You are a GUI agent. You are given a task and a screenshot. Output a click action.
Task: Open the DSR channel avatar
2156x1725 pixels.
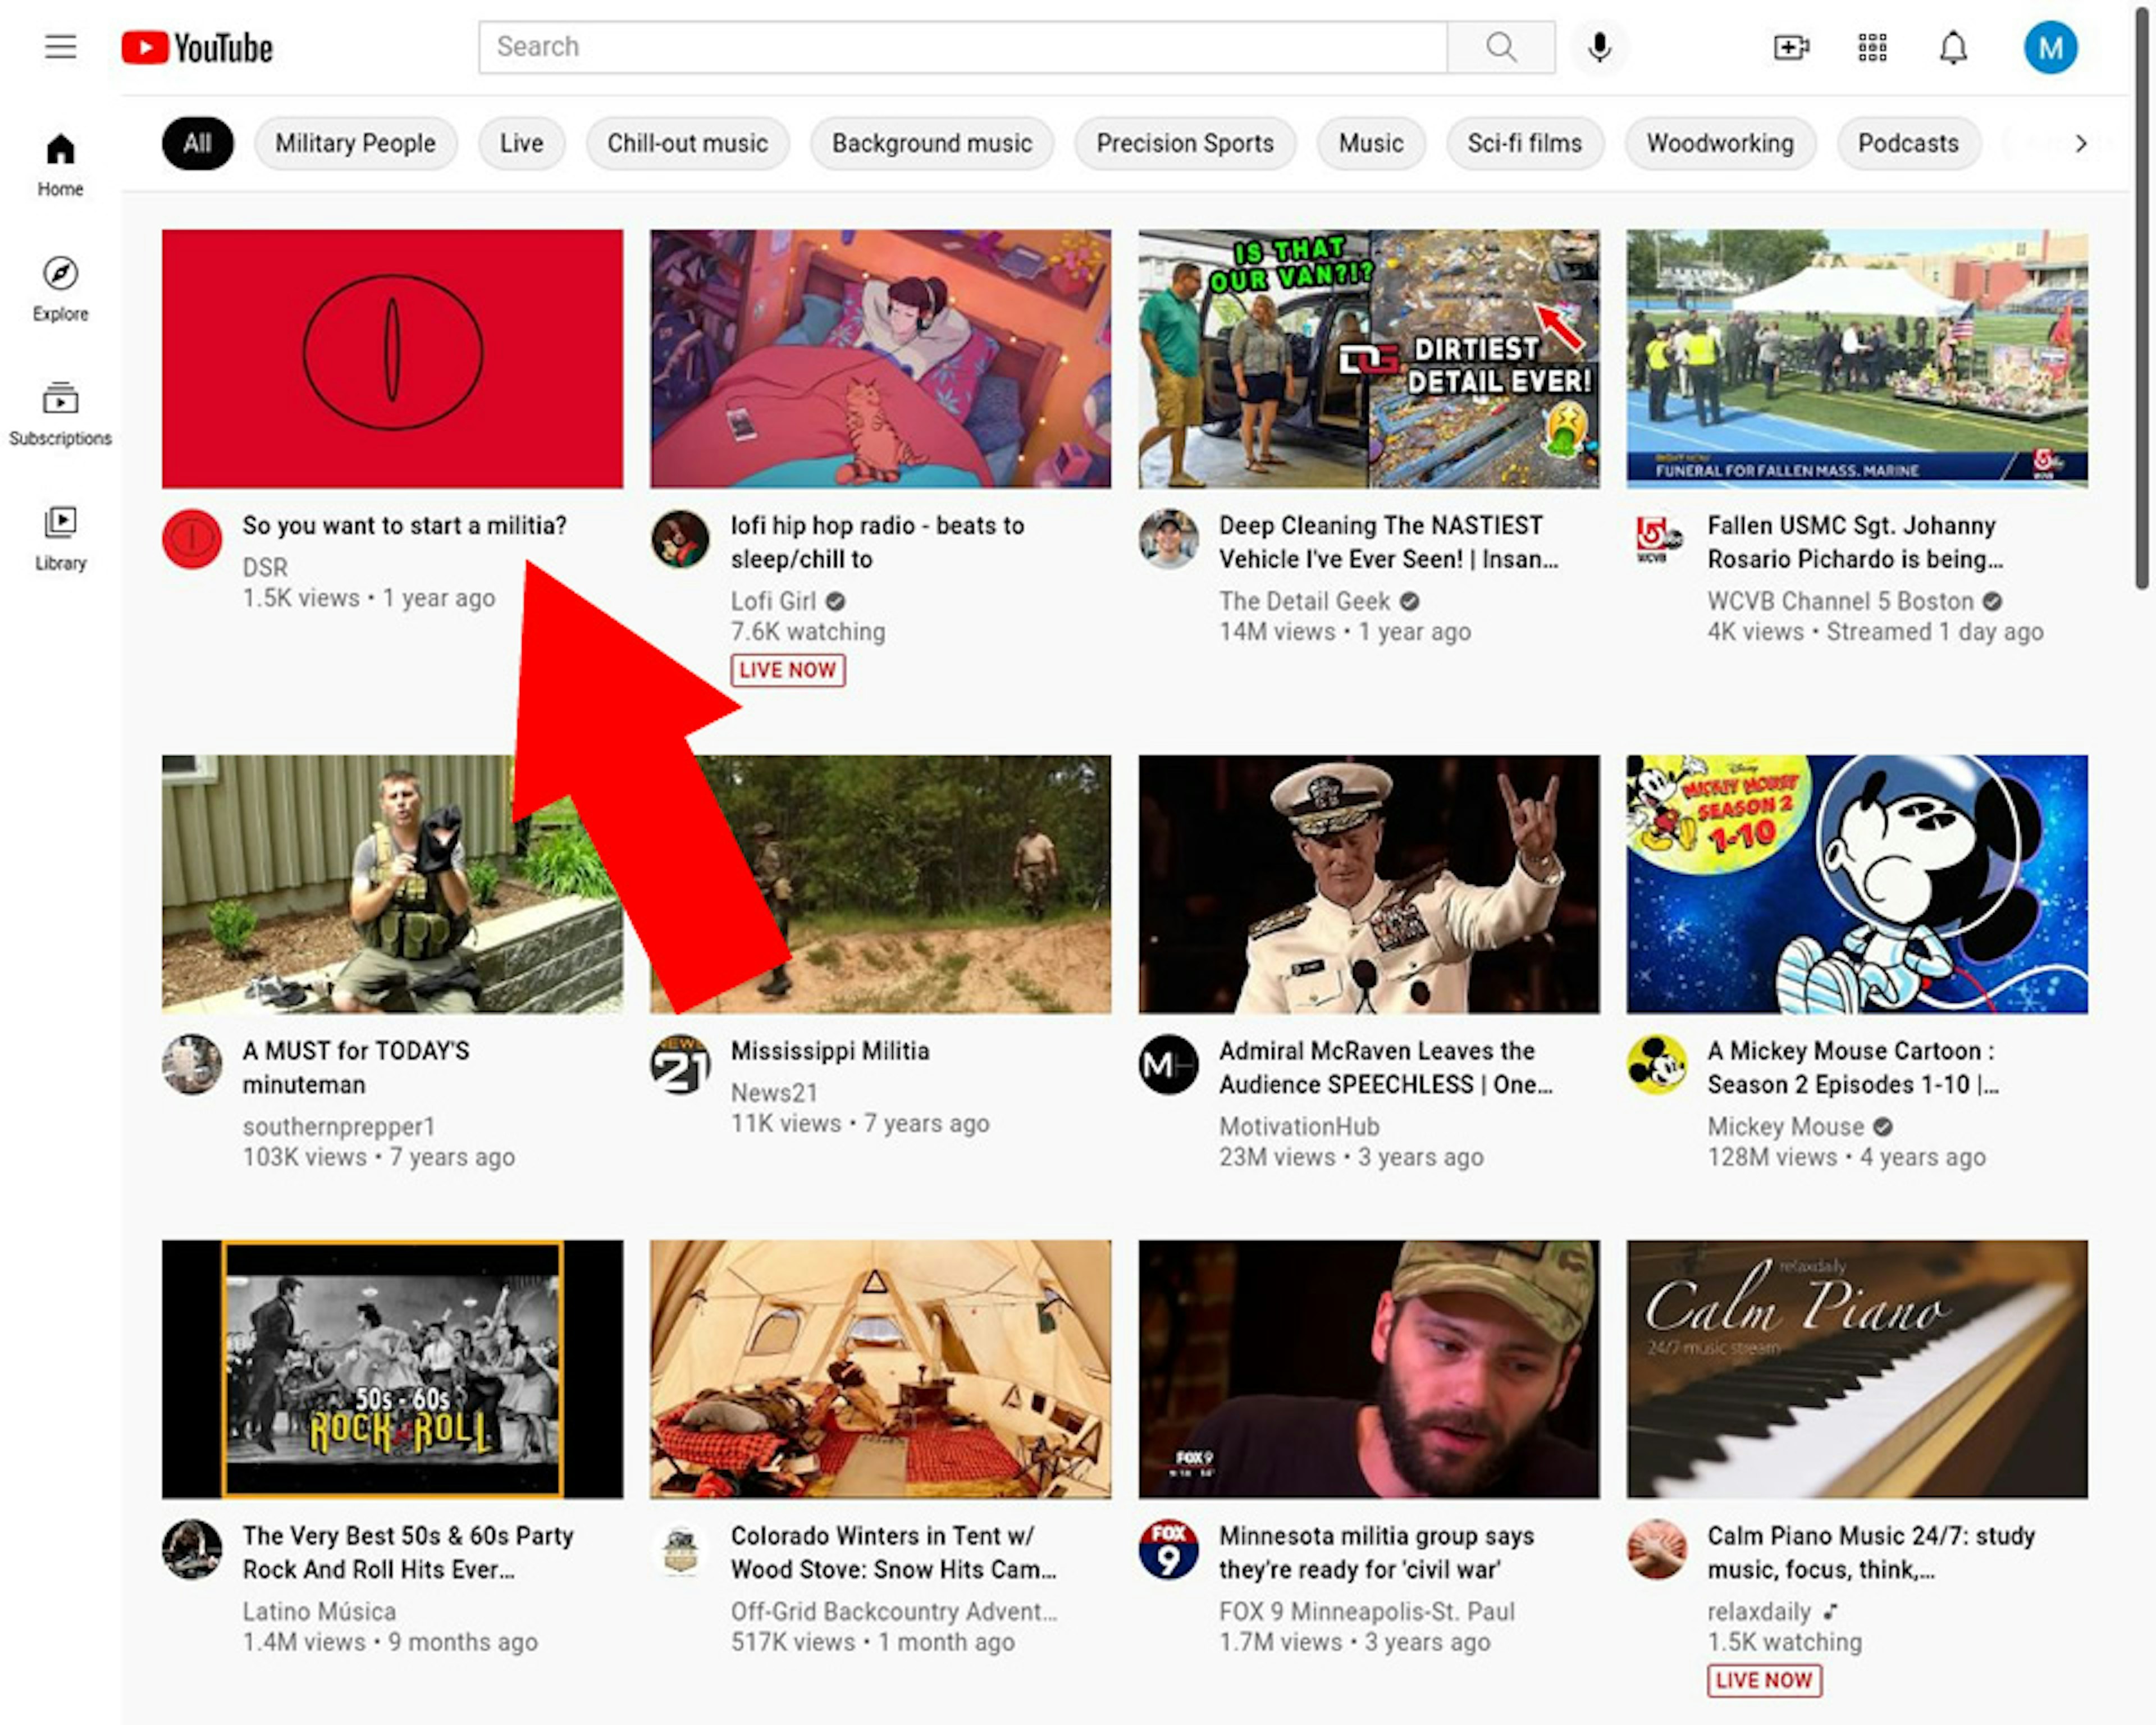(x=192, y=539)
